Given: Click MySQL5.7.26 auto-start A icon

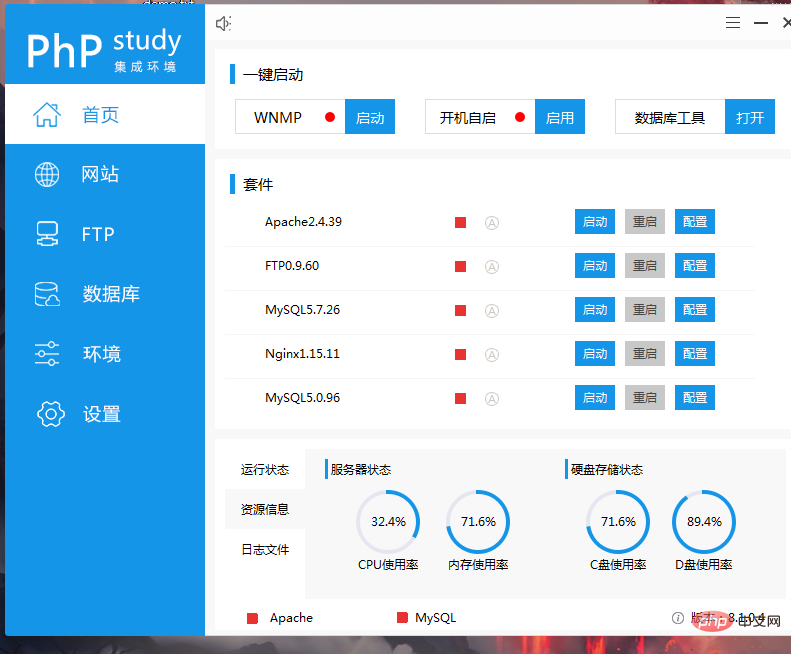Looking at the screenshot, I should click(x=492, y=310).
